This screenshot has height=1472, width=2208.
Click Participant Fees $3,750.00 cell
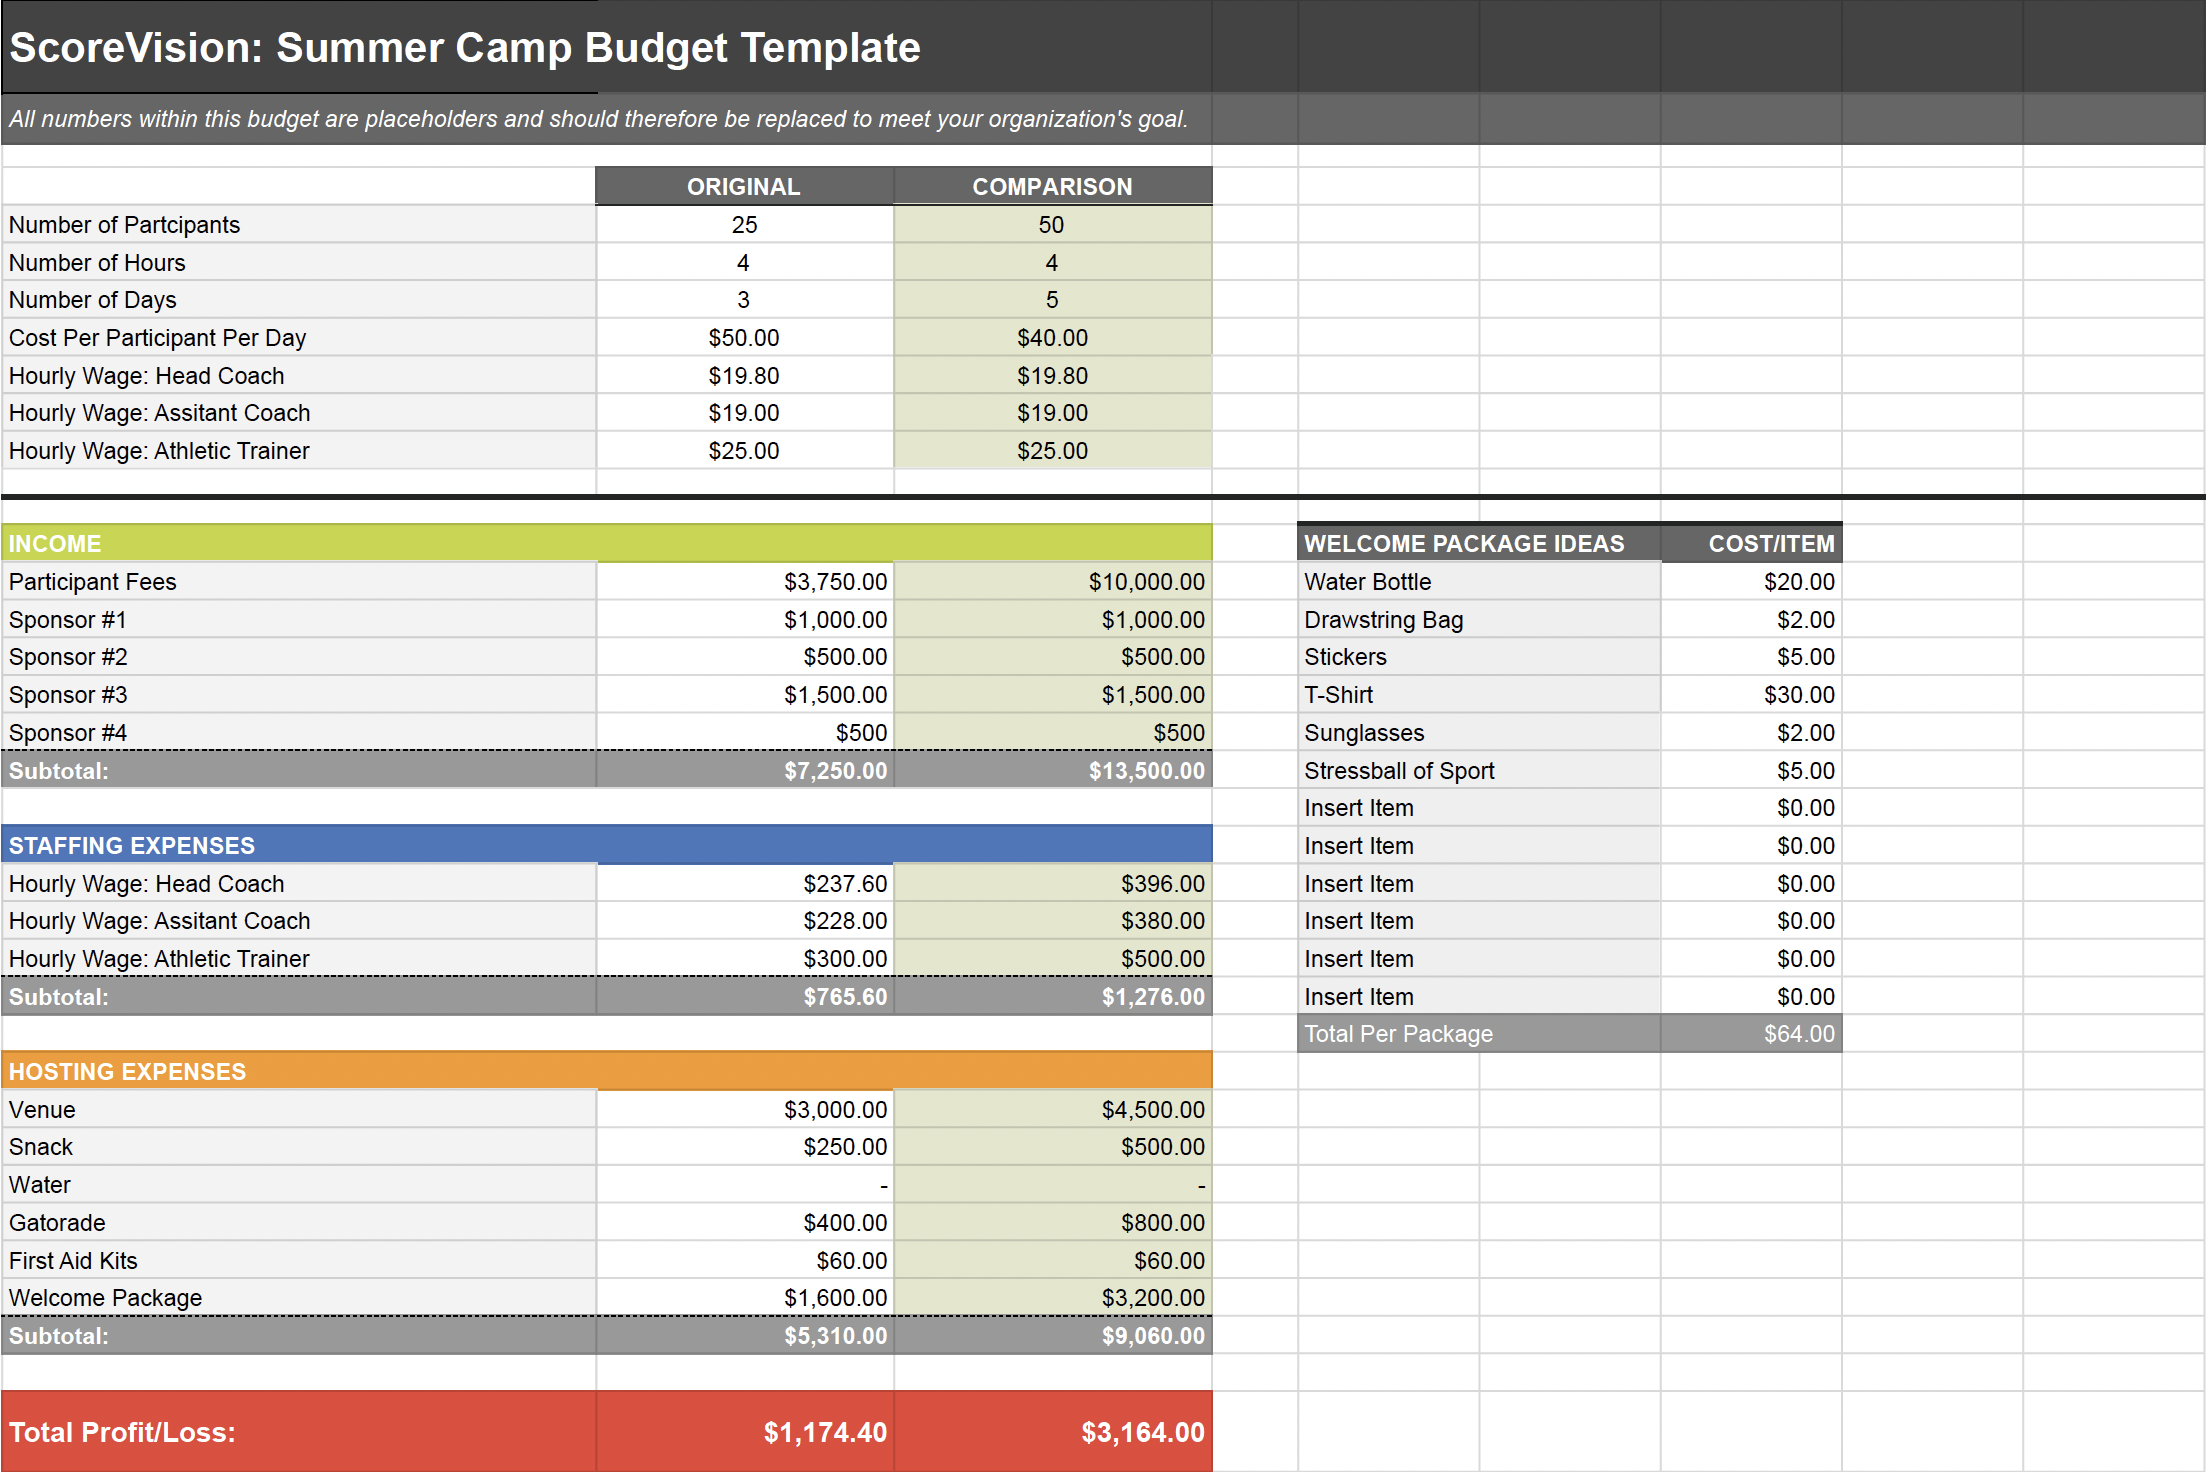click(743, 582)
